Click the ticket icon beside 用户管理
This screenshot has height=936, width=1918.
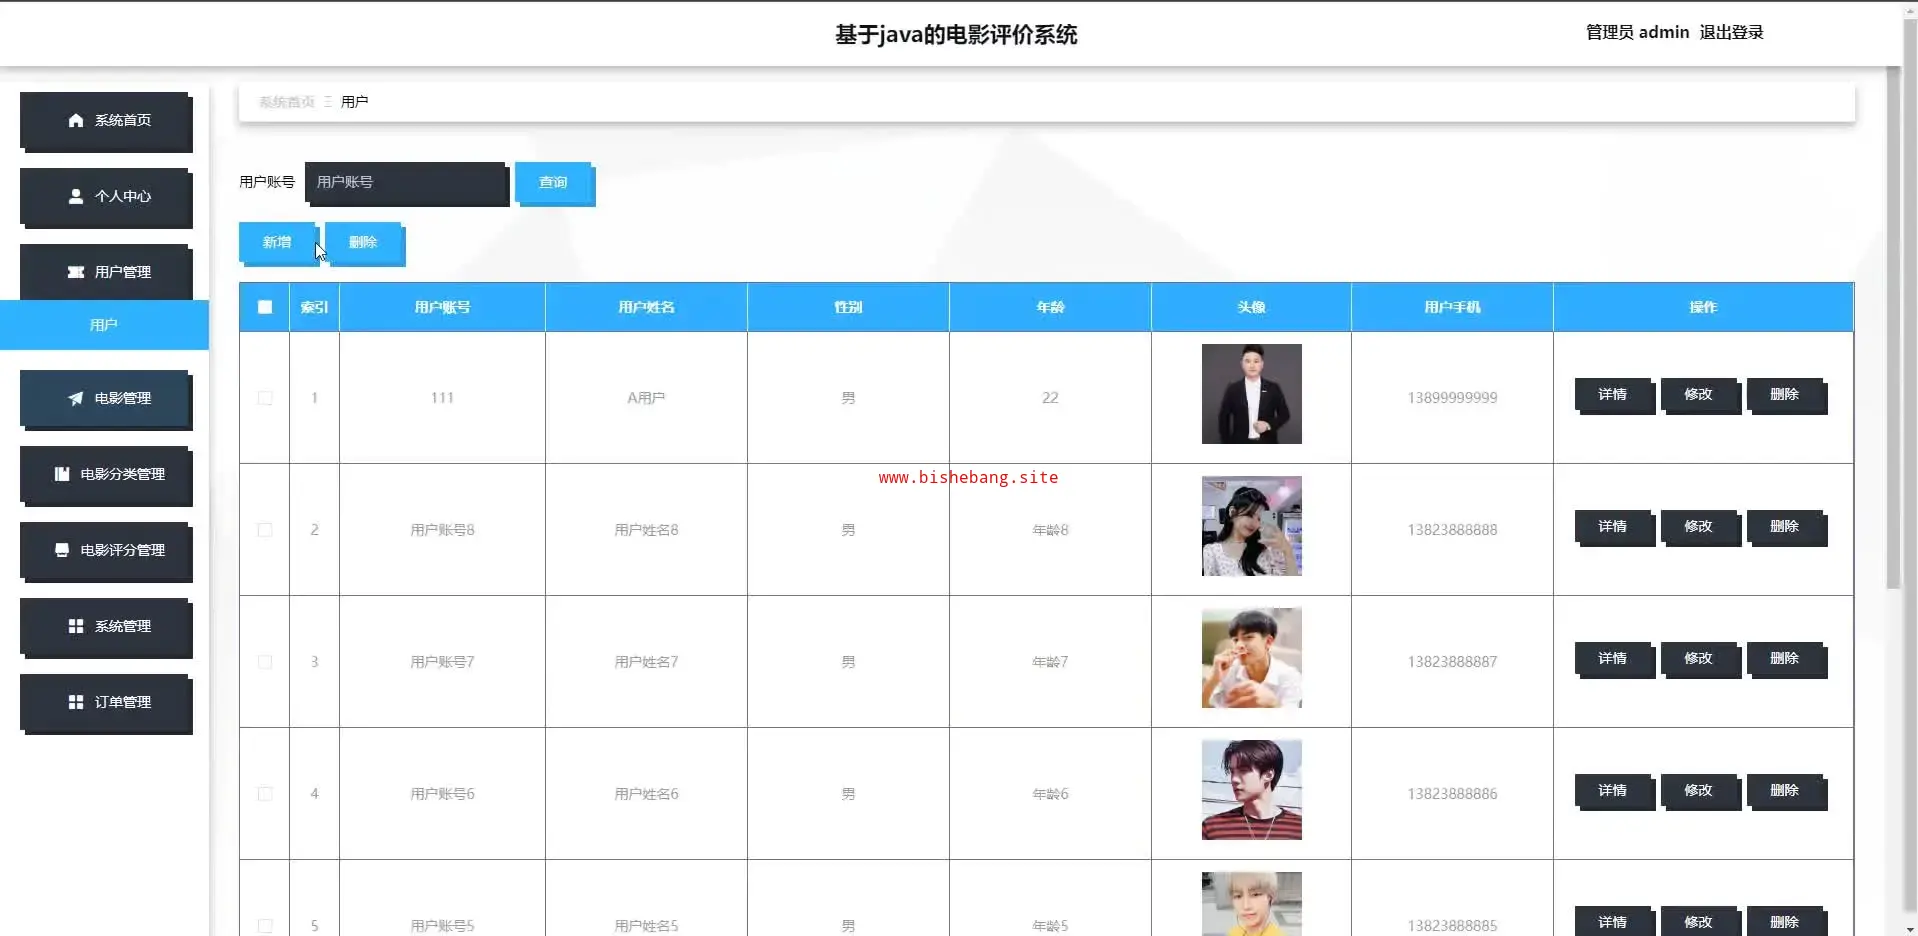click(76, 272)
